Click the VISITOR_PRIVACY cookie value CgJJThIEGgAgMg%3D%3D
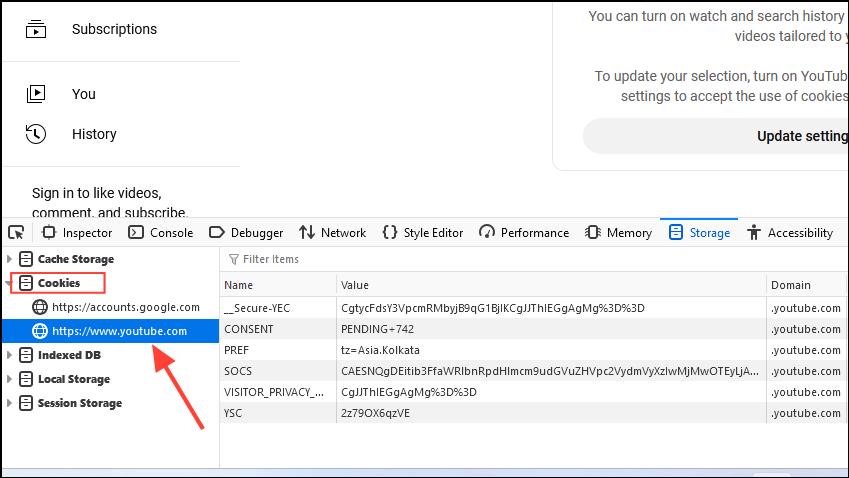849x478 pixels. tap(409, 392)
